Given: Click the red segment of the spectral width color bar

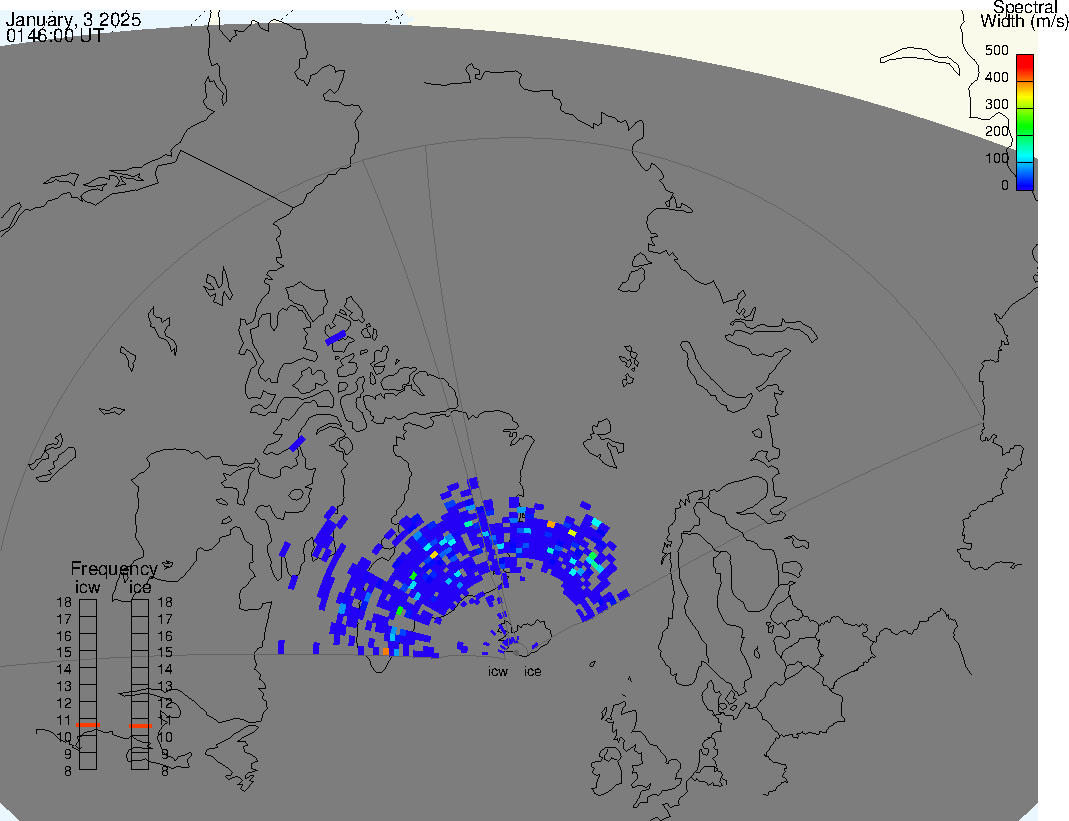Looking at the screenshot, I should click(1025, 68).
